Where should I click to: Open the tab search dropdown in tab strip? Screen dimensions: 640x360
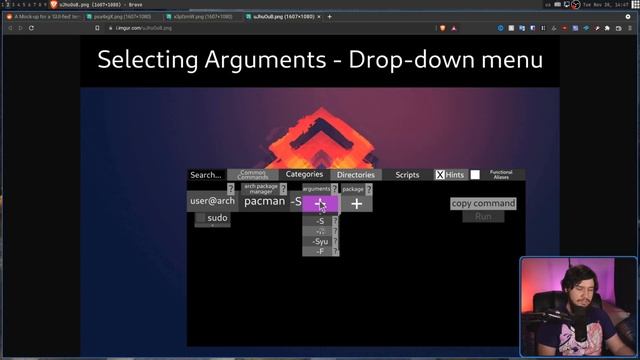pos(628,17)
